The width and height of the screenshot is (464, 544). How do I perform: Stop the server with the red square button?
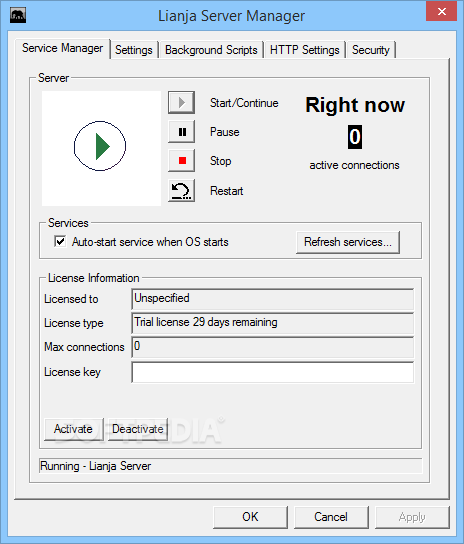181,161
